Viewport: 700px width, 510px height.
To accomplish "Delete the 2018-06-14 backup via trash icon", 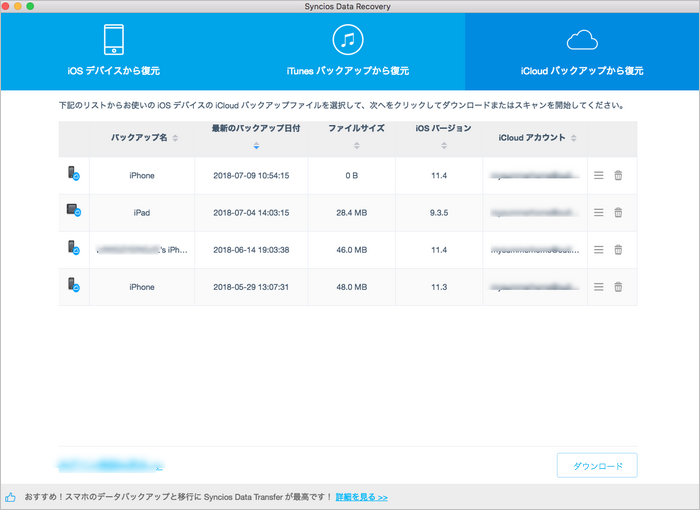I will [618, 250].
